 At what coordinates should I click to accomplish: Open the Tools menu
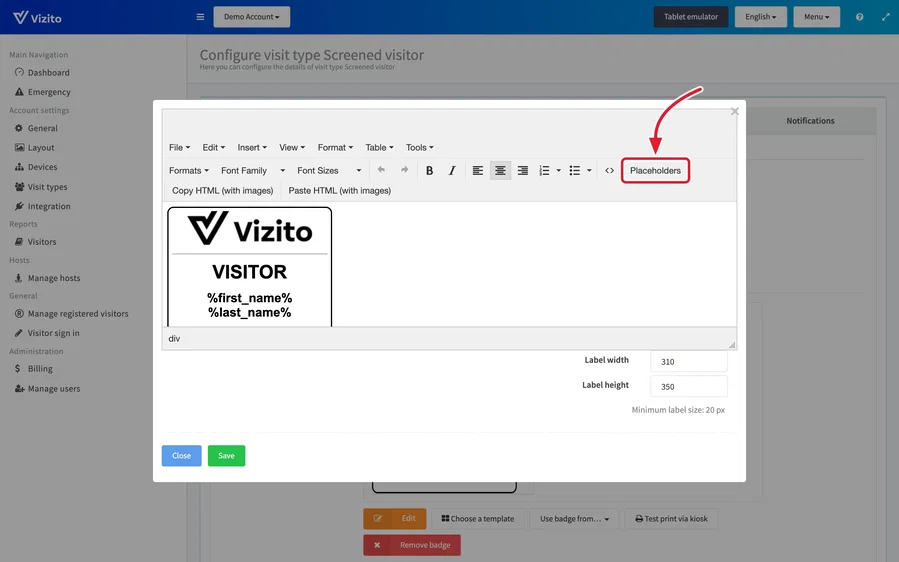420,147
